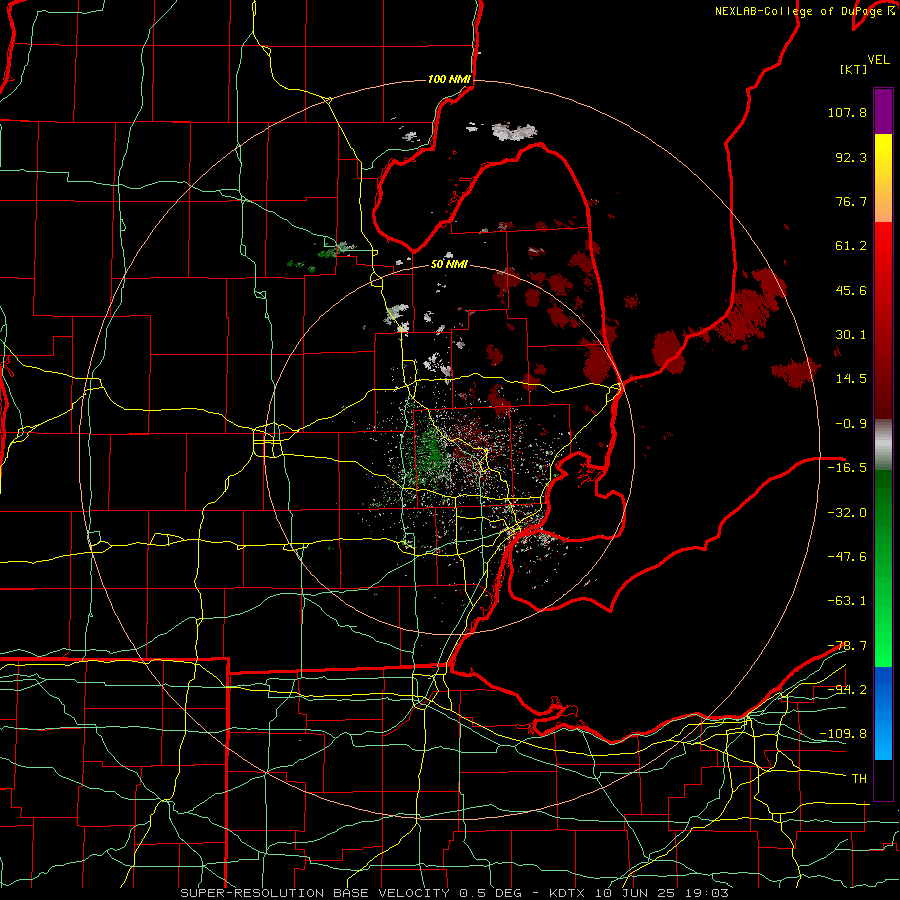The width and height of the screenshot is (900, 900).
Task: Select the -32.0 velocity scale value
Action: click(x=847, y=513)
